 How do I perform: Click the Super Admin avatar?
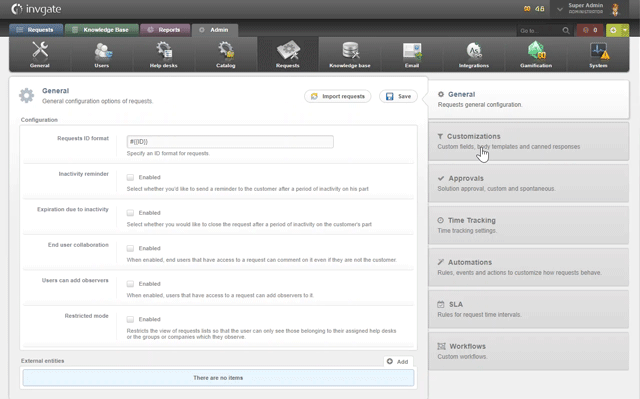[x=615, y=9]
